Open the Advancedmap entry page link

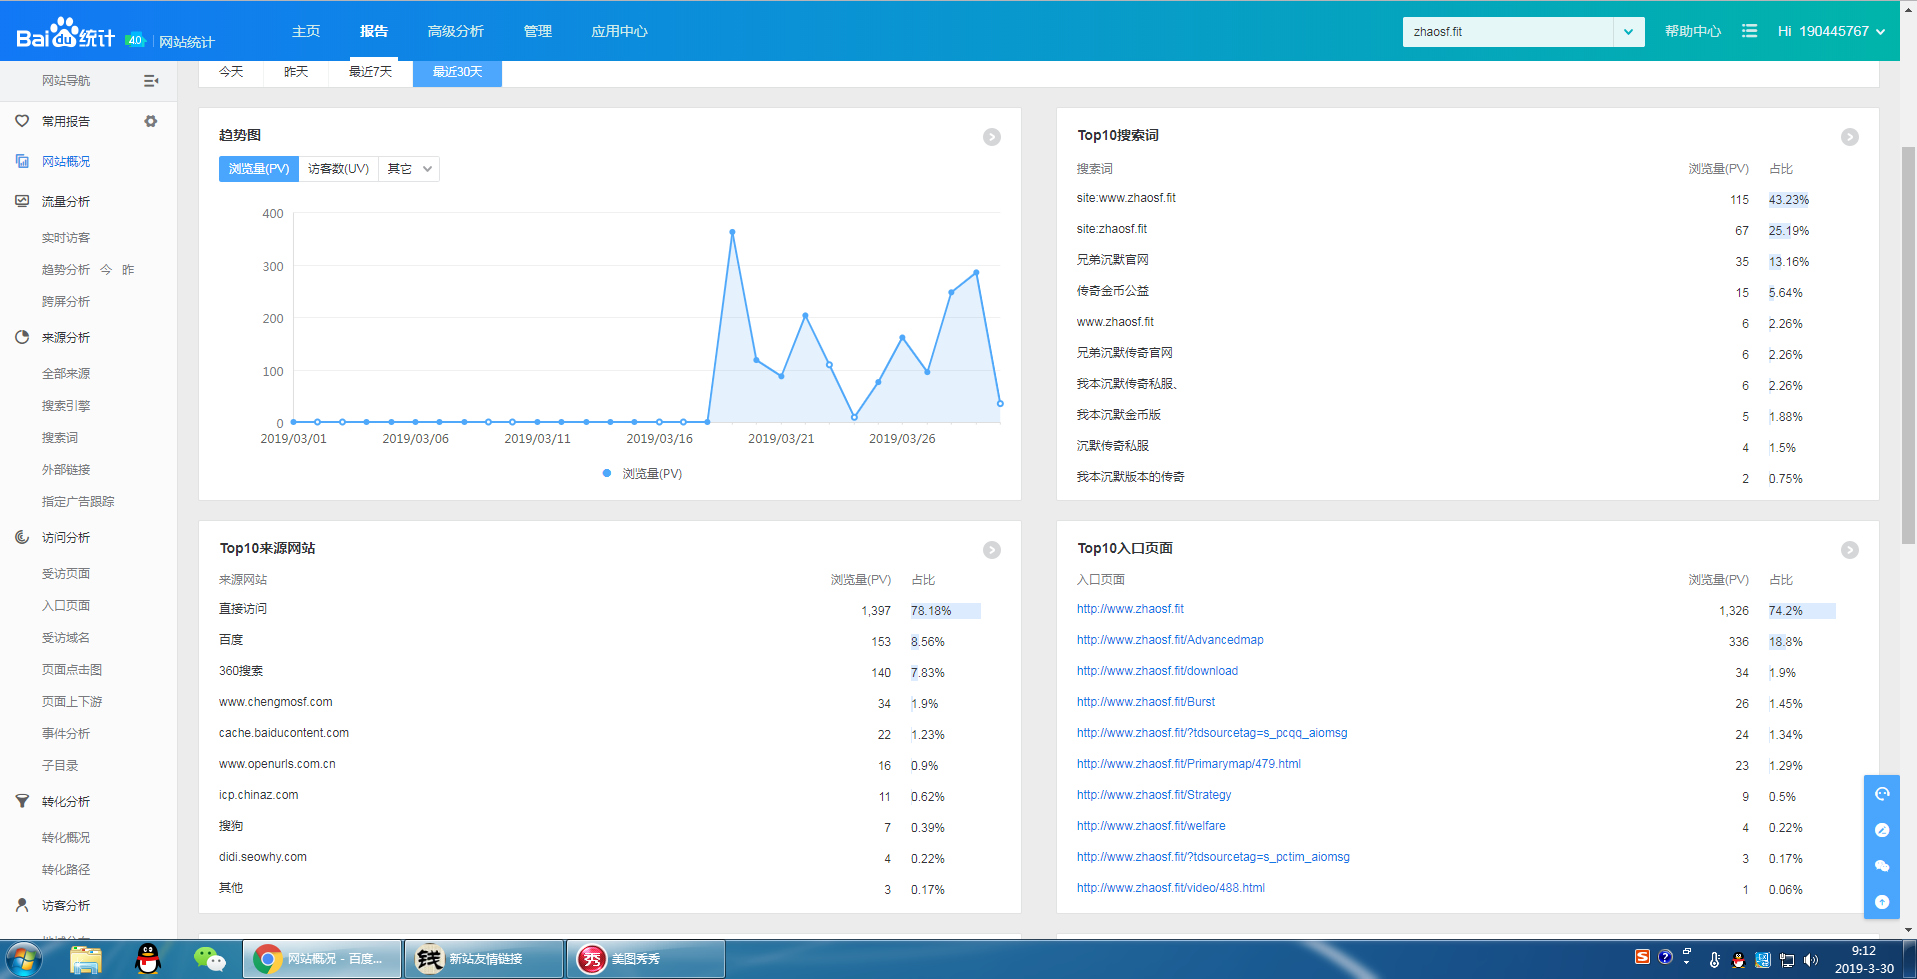[x=1170, y=640]
